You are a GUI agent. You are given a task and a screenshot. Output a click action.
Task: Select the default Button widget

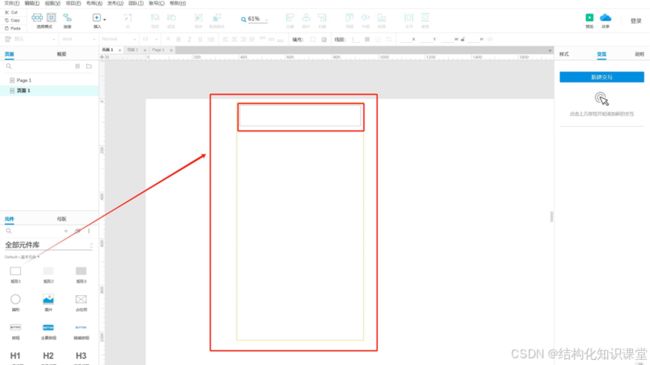click(15, 331)
